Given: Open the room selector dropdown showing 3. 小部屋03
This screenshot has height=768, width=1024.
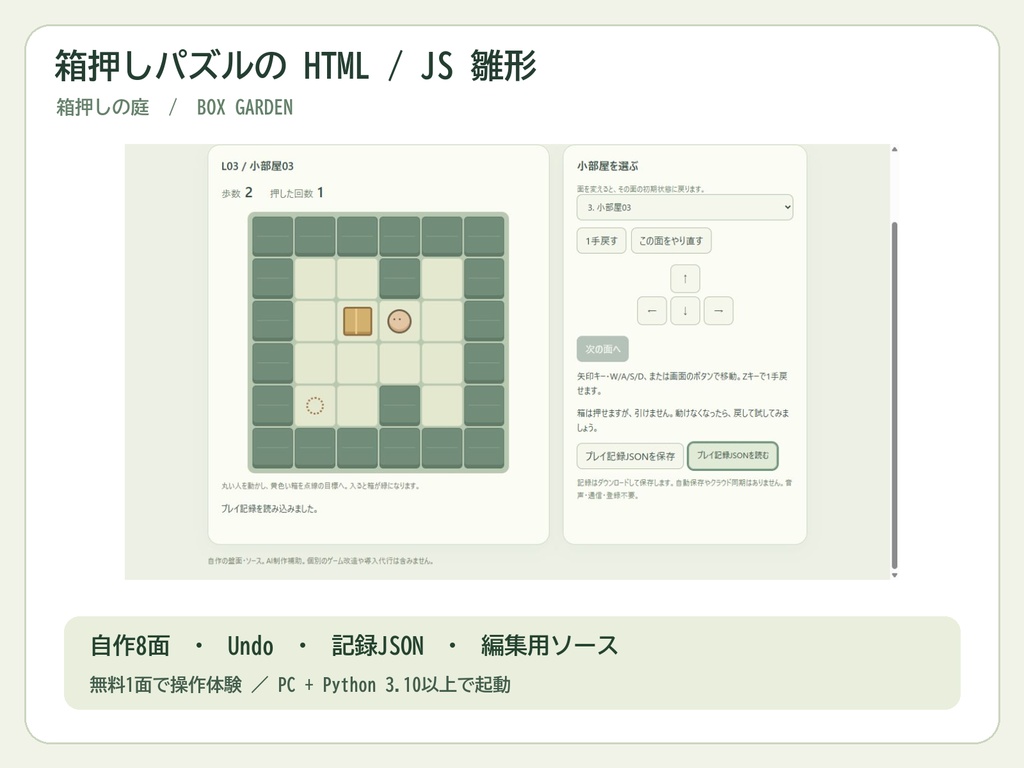Looking at the screenshot, I should click(684, 207).
